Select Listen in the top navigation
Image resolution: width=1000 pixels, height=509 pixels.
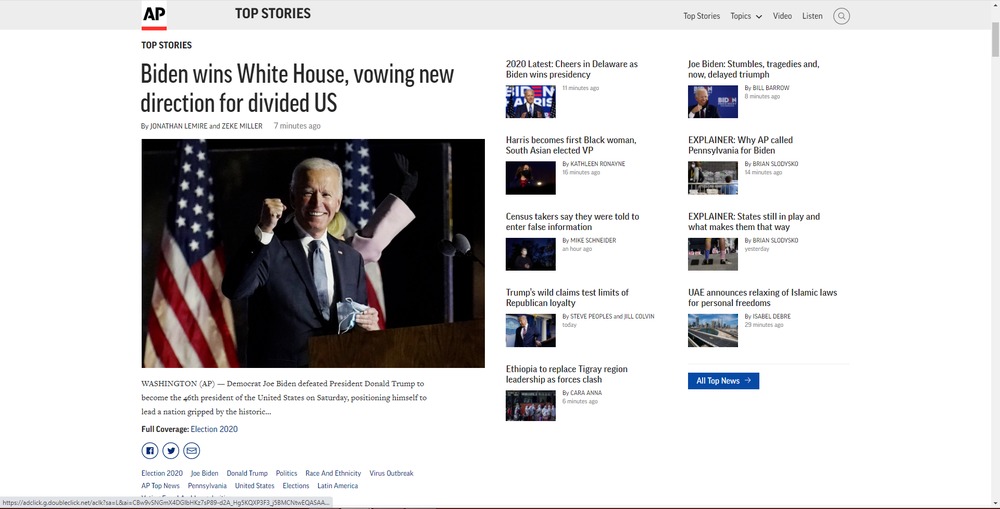click(x=812, y=16)
